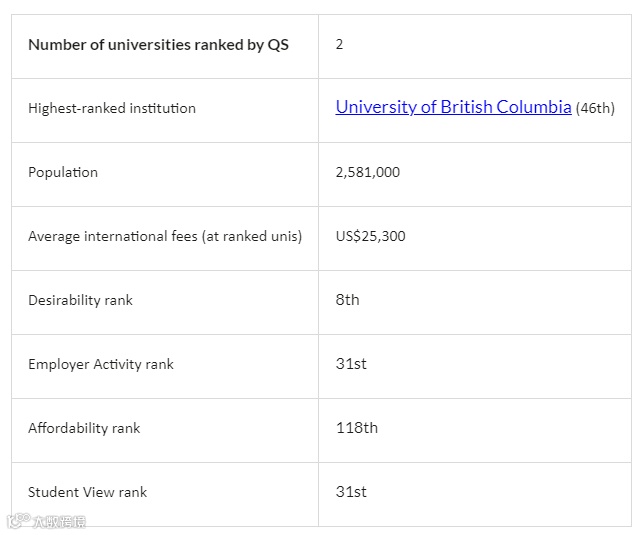Select the Employer Activity value "31st"
644x535 pixels.
(x=351, y=364)
